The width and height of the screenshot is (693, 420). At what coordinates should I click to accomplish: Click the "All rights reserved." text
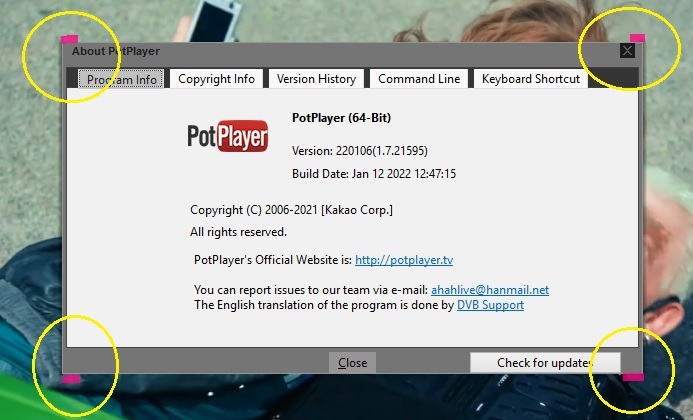click(238, 232)
